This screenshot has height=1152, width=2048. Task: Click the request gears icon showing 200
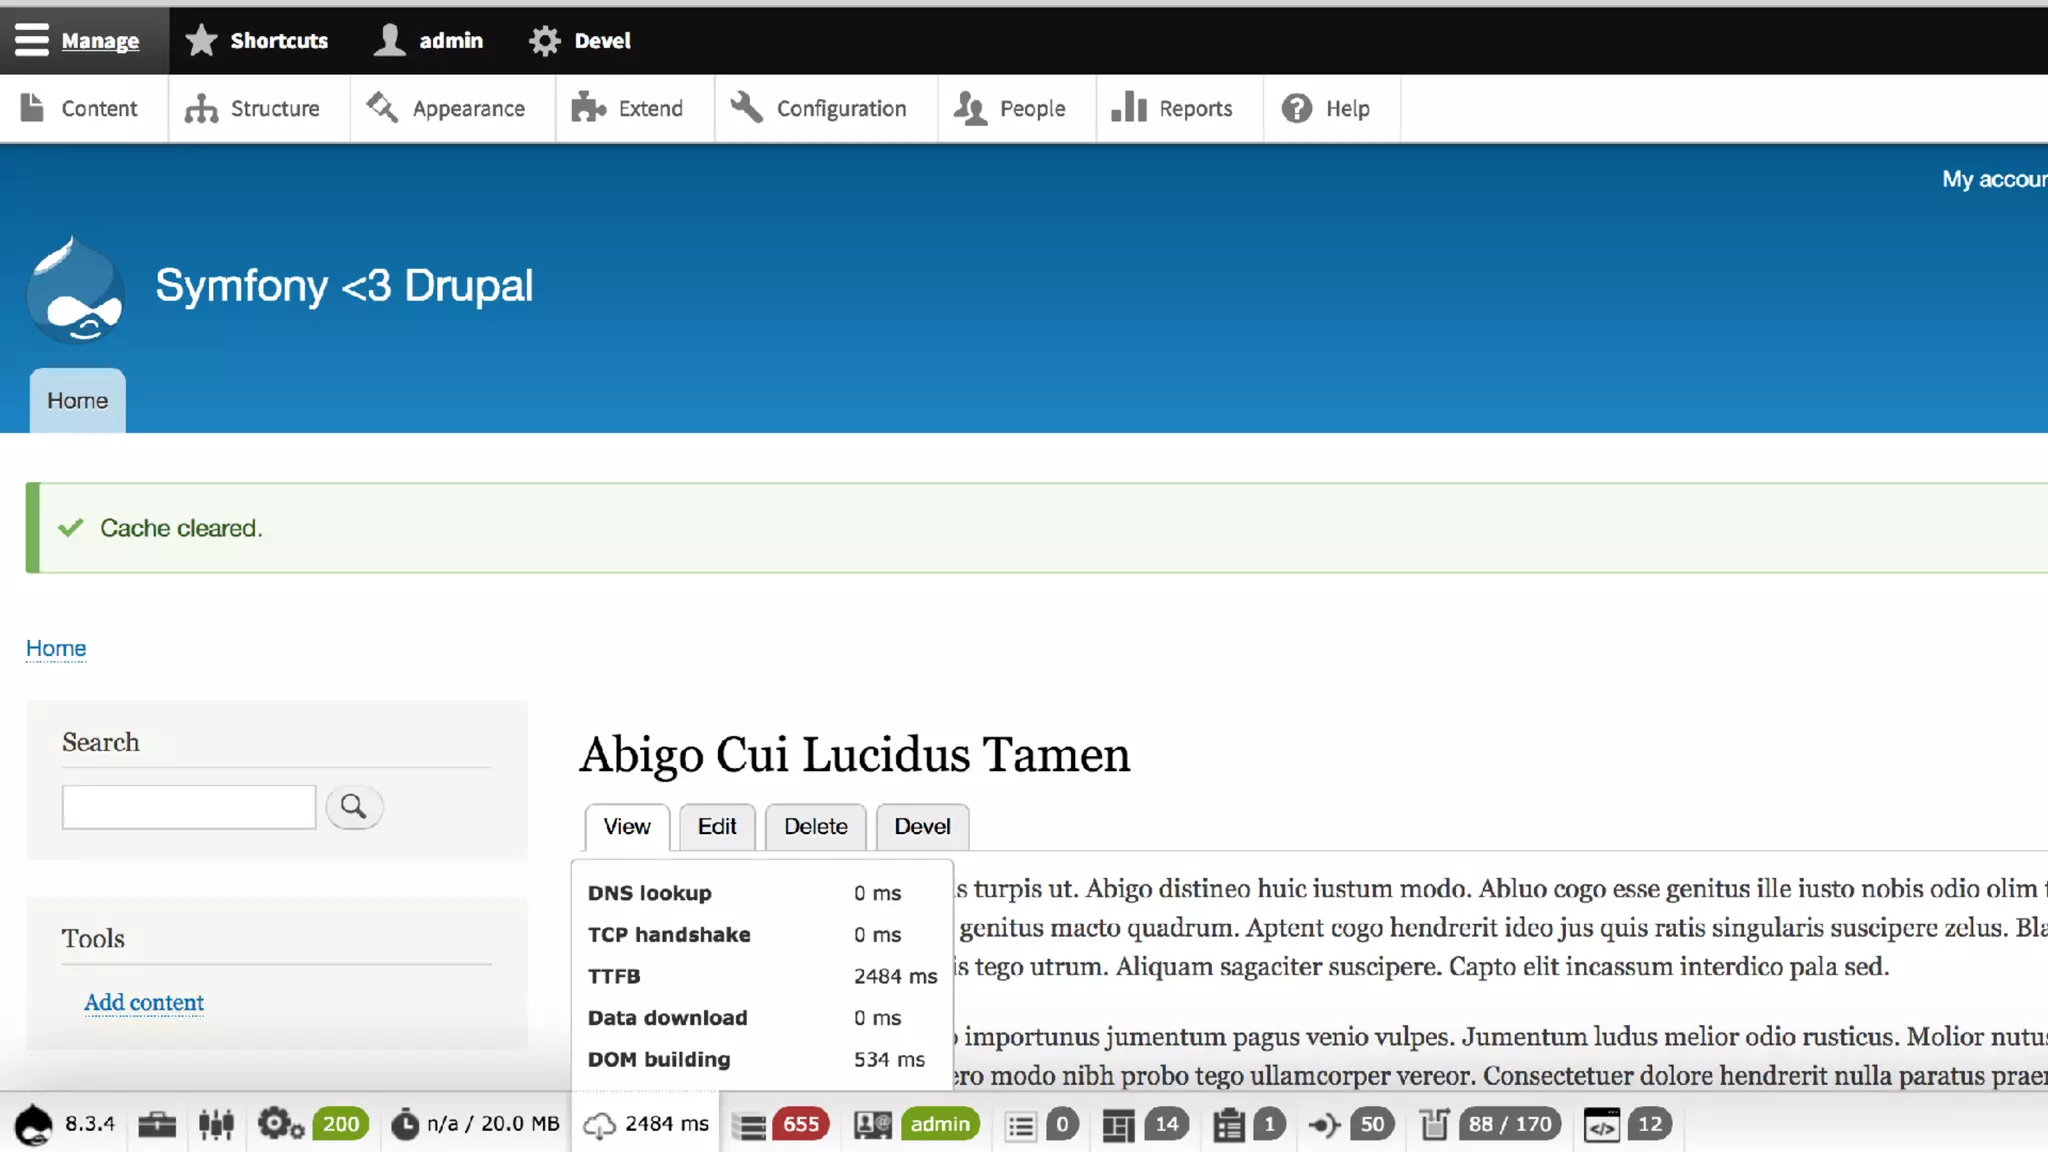point(280,1124)
